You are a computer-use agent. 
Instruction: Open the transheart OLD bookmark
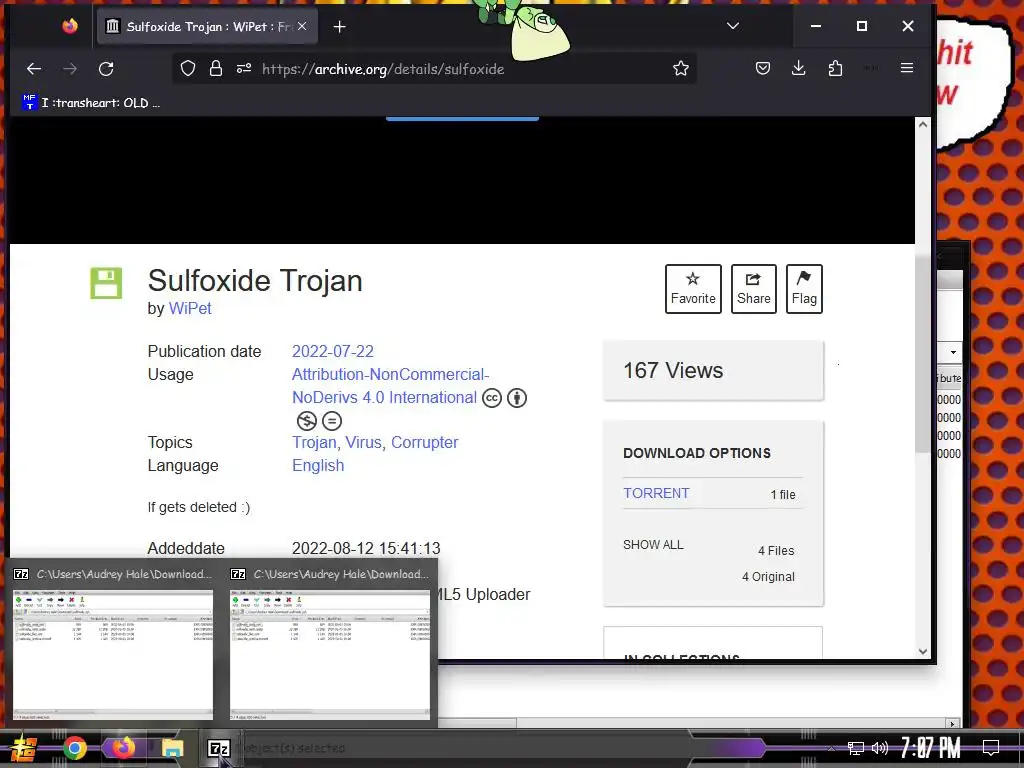[91, 103]
